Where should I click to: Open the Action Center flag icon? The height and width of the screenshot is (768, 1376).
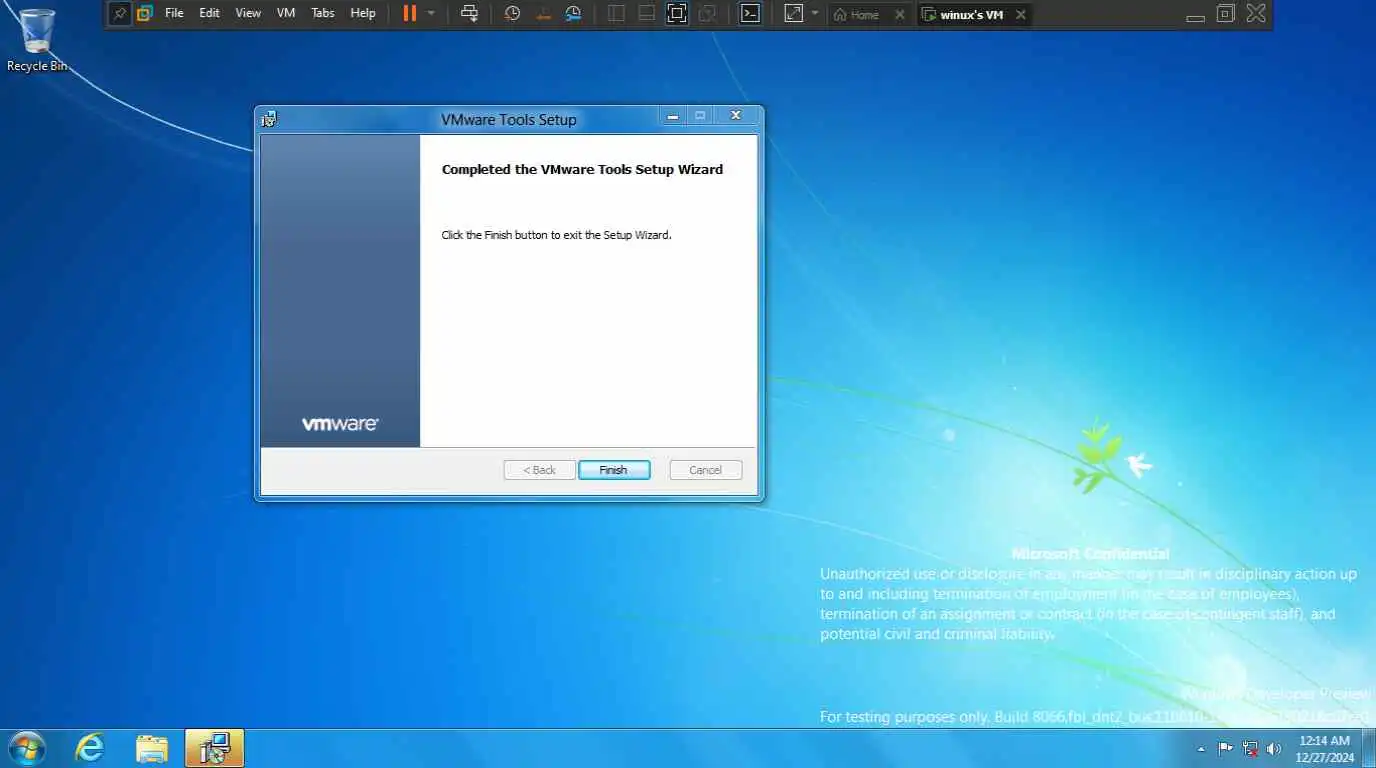click(x=1225, y=748)
